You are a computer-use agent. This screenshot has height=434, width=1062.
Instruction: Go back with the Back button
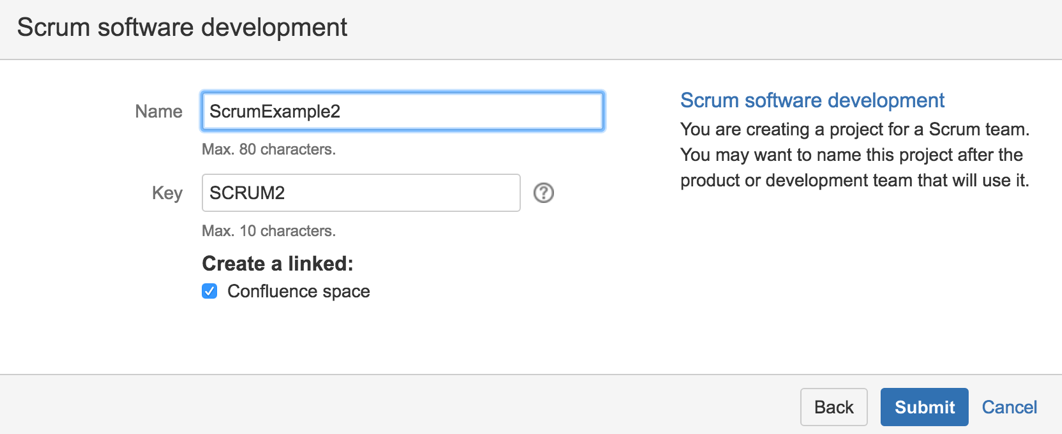834,407
